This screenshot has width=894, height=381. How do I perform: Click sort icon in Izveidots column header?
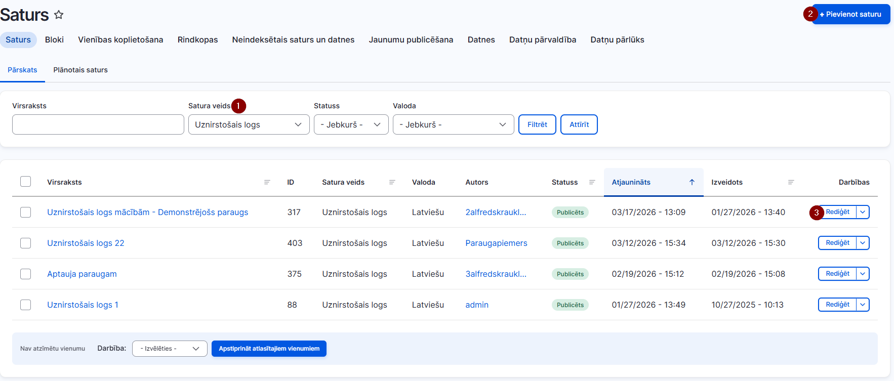[x=791, y=183]
